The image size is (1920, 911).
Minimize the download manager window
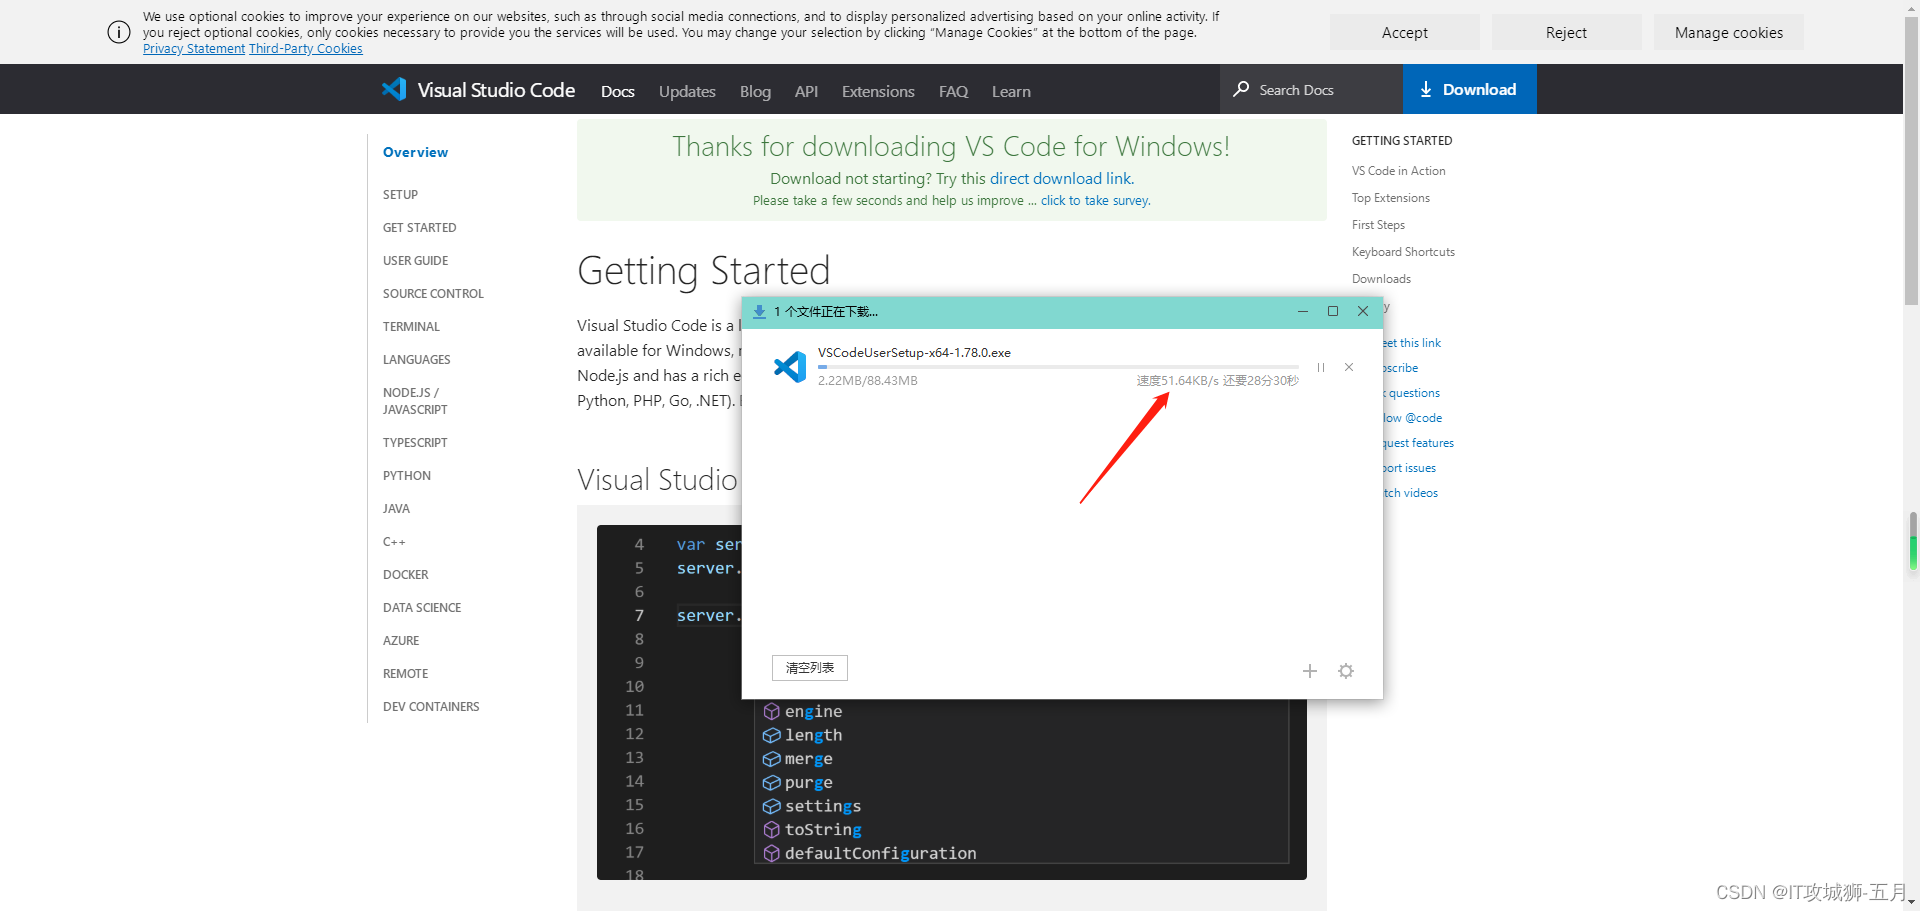(1303, 311)
